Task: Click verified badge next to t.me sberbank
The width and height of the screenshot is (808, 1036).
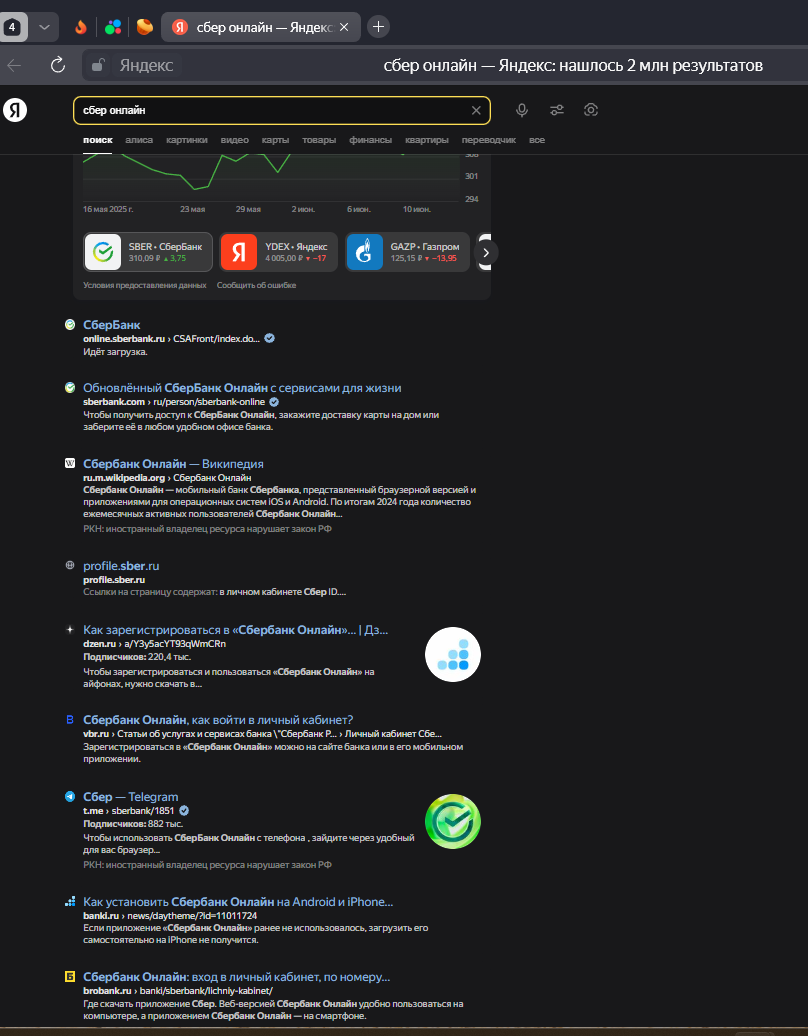Action: (x=184, y=811)
